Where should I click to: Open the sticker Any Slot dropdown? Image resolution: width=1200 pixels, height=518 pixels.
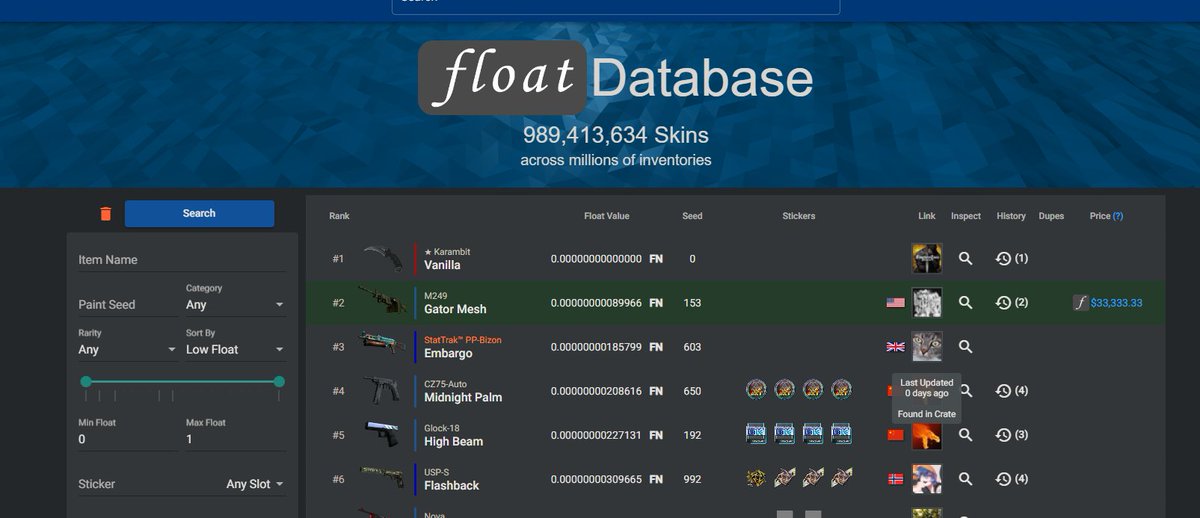pyautogui.click(x=255, y=484)
